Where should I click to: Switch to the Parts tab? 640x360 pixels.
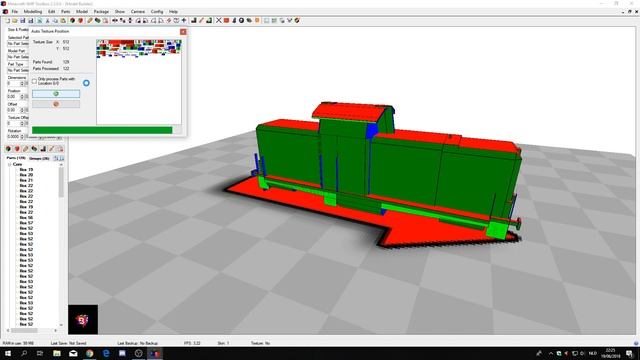(16, 158)
